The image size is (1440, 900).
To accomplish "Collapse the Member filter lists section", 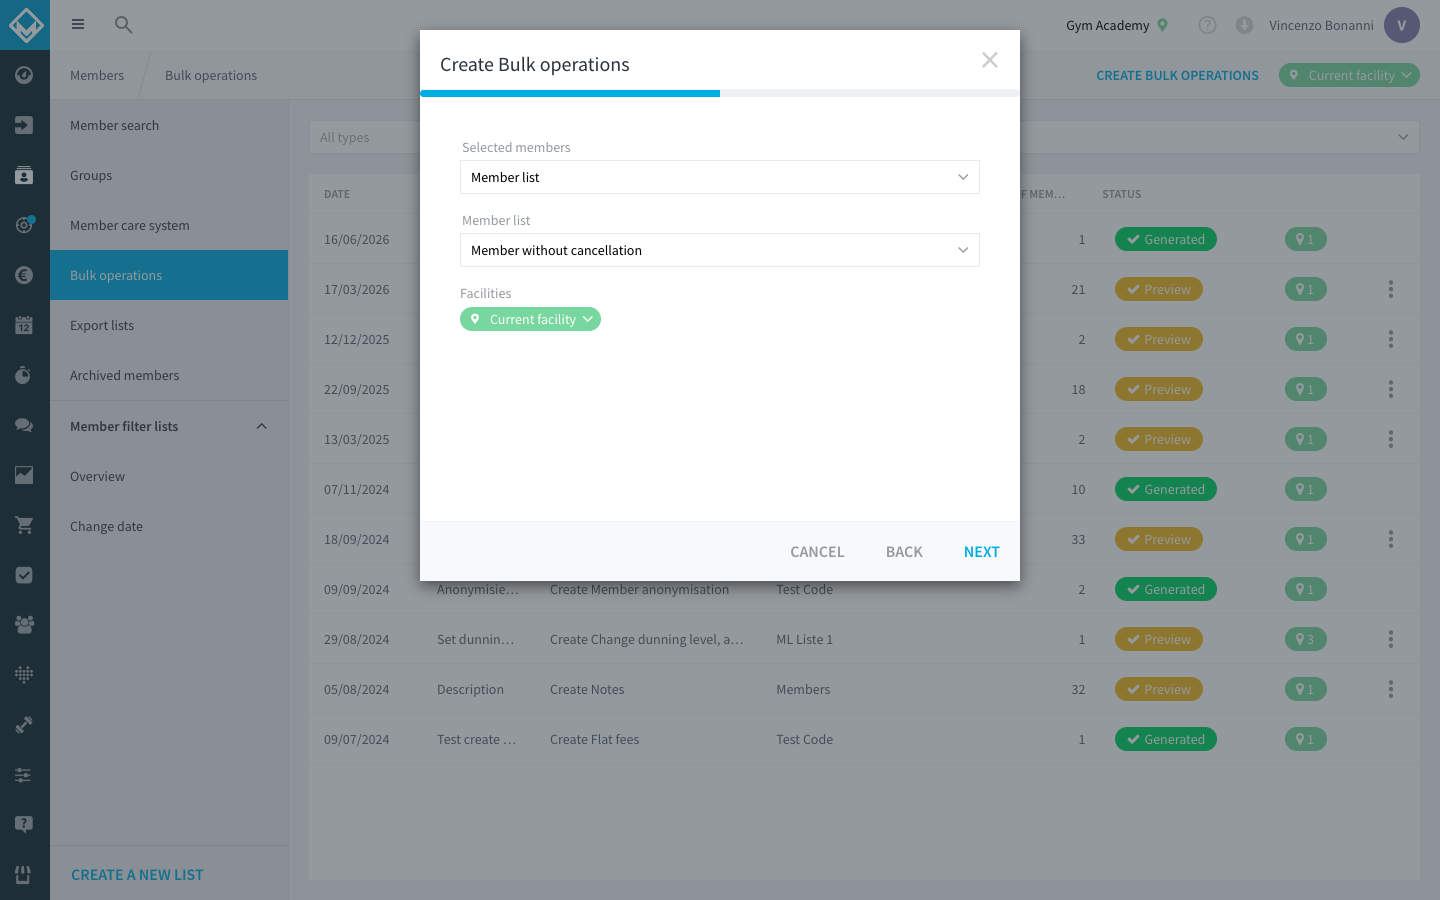I will [x=262, y=426].
